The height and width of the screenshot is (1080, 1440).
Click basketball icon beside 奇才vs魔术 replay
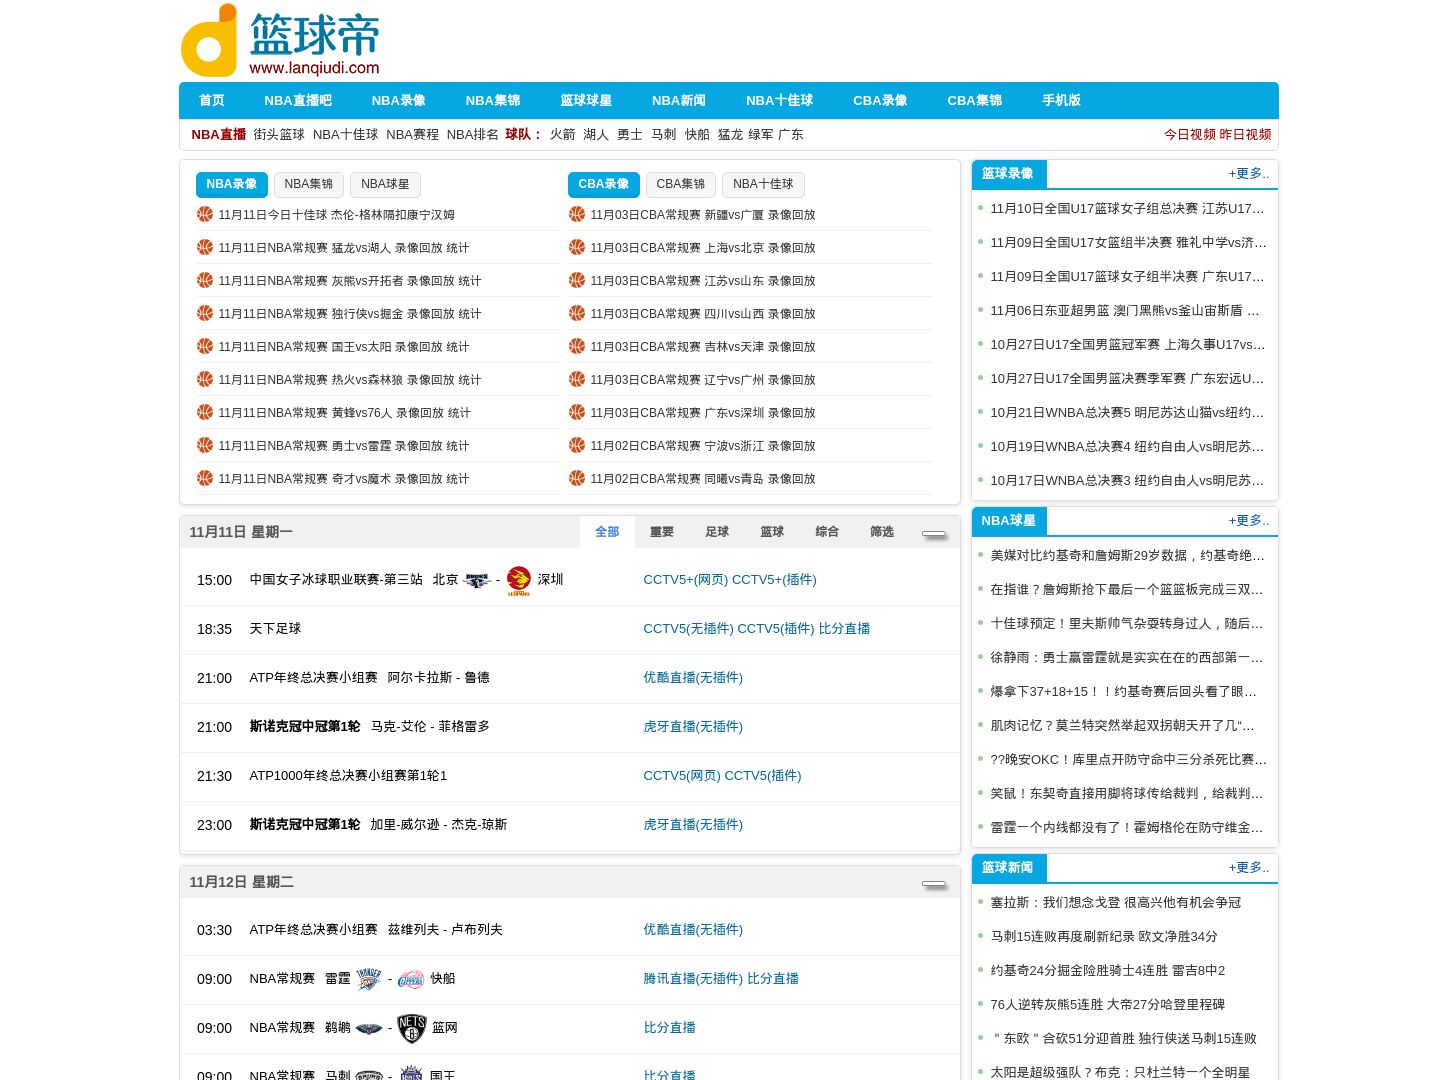click(205, 478)
